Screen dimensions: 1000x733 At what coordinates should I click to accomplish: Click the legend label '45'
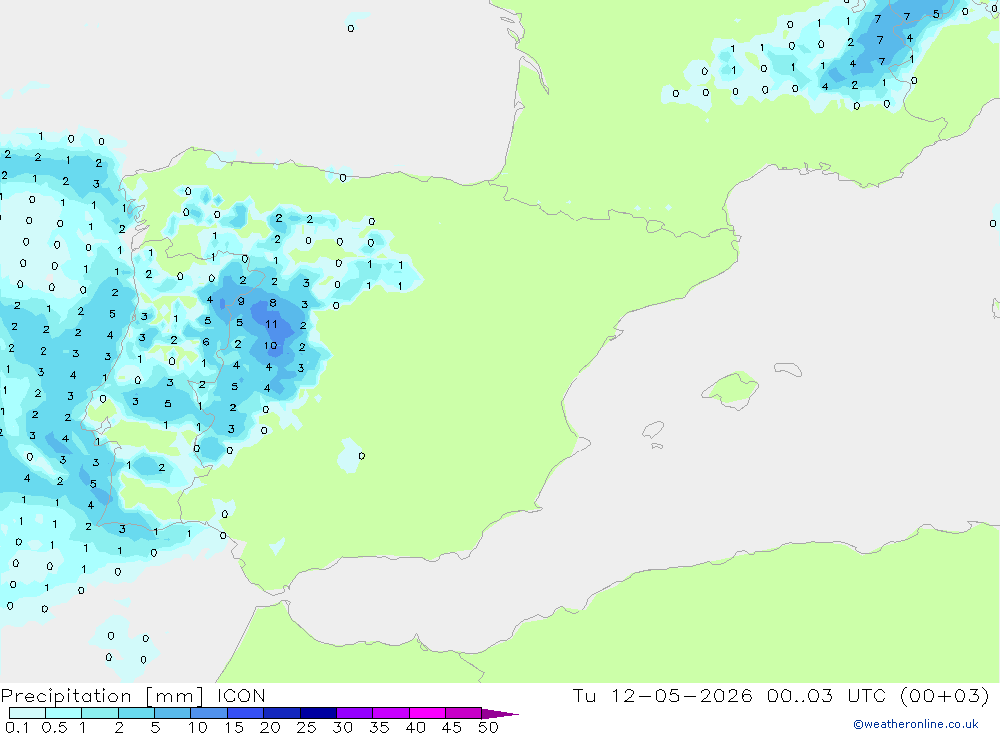pos(452,727)
